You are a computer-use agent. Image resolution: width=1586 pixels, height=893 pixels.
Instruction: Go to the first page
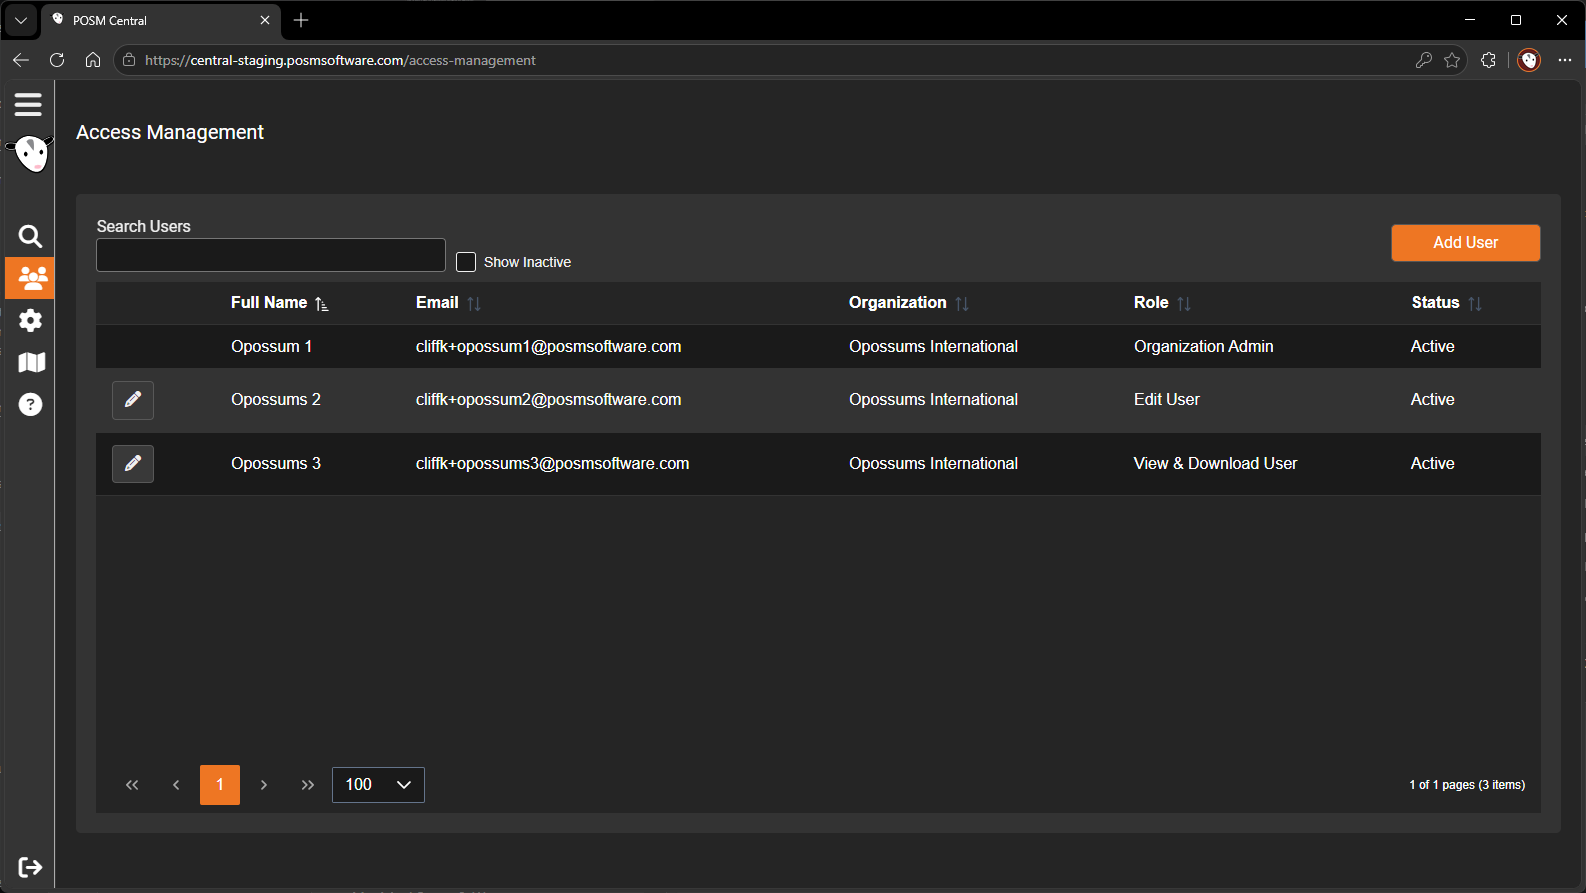click(132, 785)
